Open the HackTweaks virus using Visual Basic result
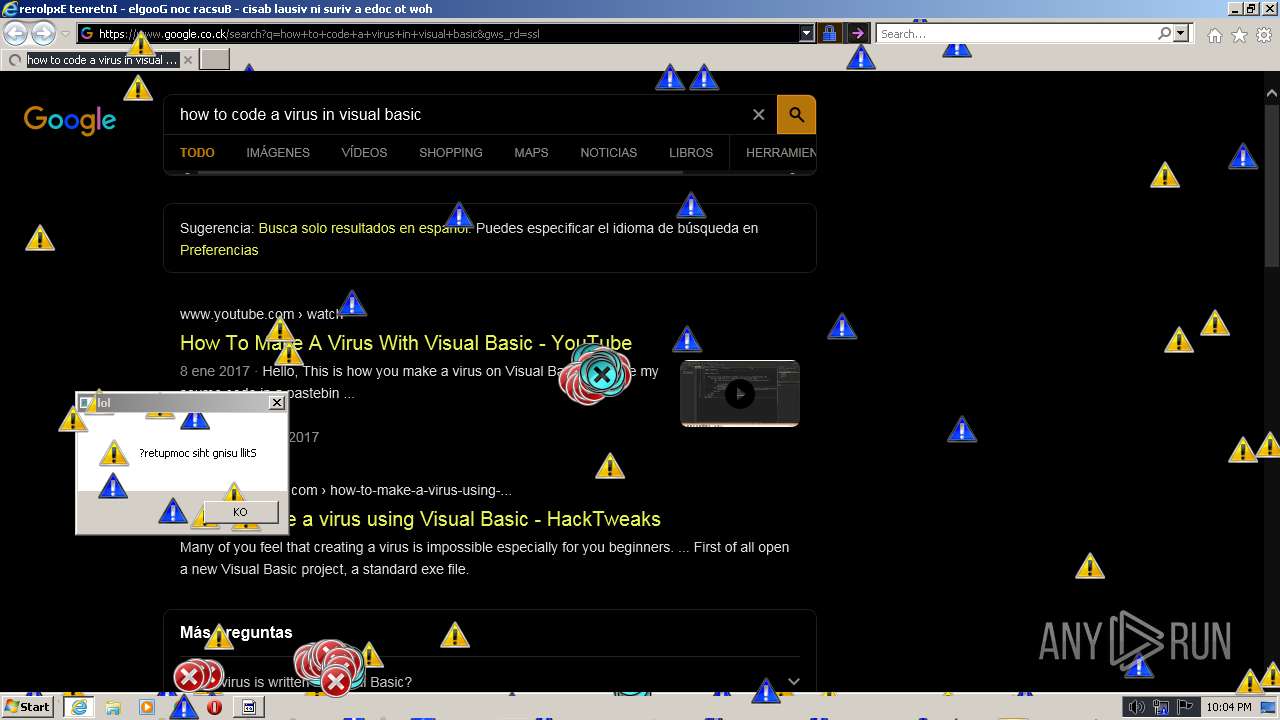Image resolution: width=1280 pixels, height=720 pixels. pos(470,519)
